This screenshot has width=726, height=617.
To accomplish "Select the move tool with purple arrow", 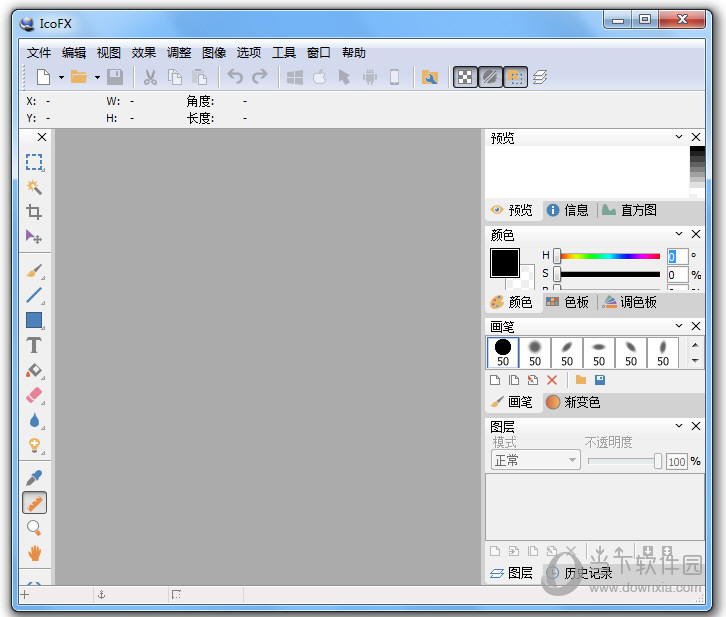I will point(34,237).
